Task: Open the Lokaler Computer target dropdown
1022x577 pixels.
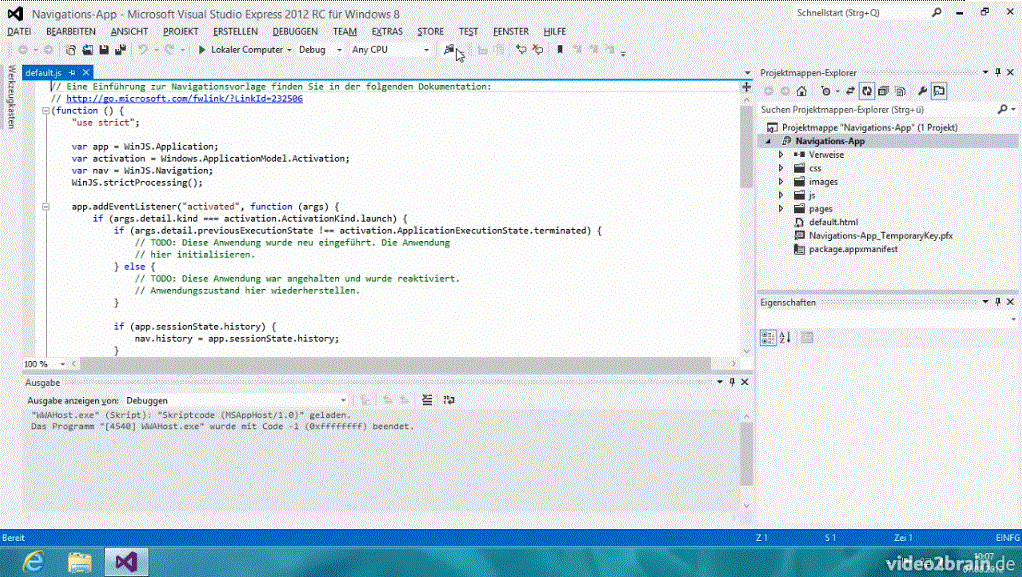Action: tap(289, 50)
